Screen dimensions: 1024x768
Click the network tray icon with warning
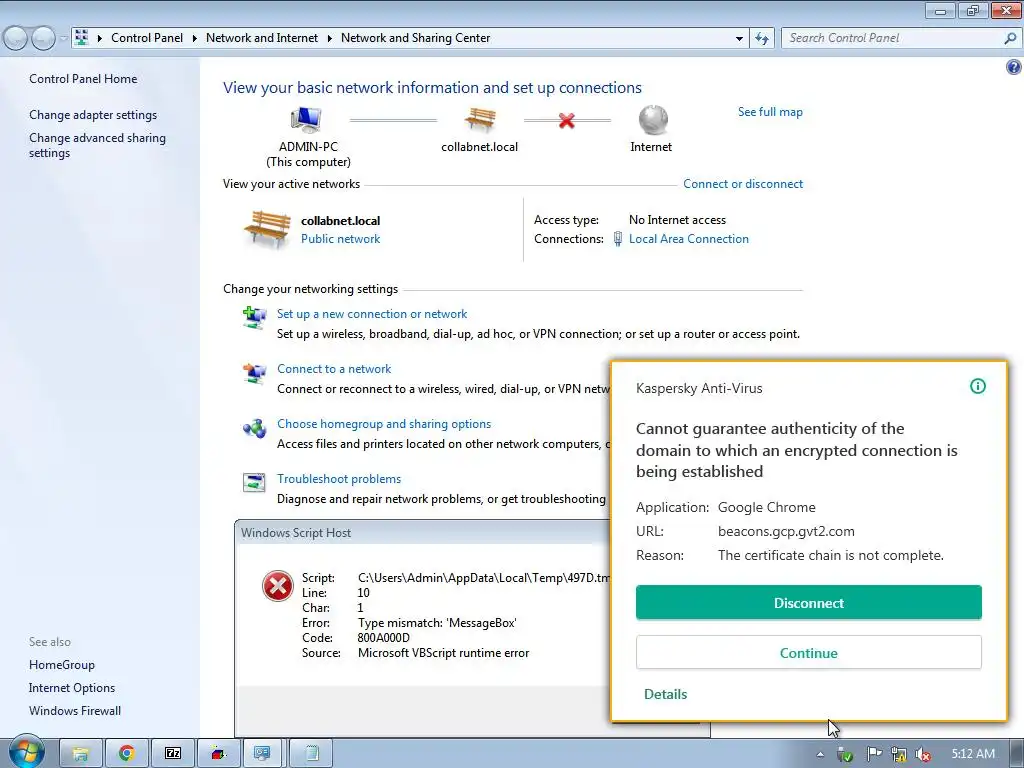[x=899, y=754]
